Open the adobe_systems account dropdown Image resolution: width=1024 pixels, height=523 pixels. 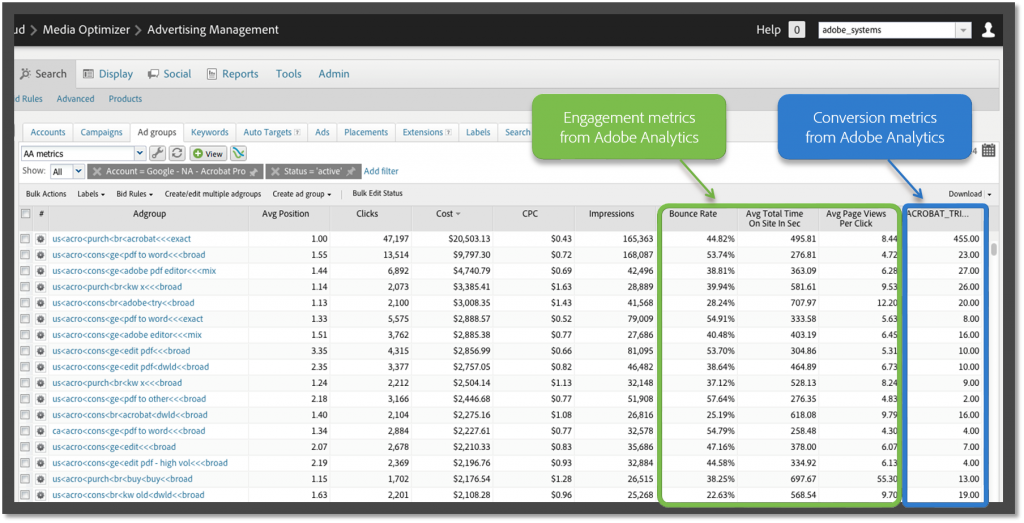[963, 30]
